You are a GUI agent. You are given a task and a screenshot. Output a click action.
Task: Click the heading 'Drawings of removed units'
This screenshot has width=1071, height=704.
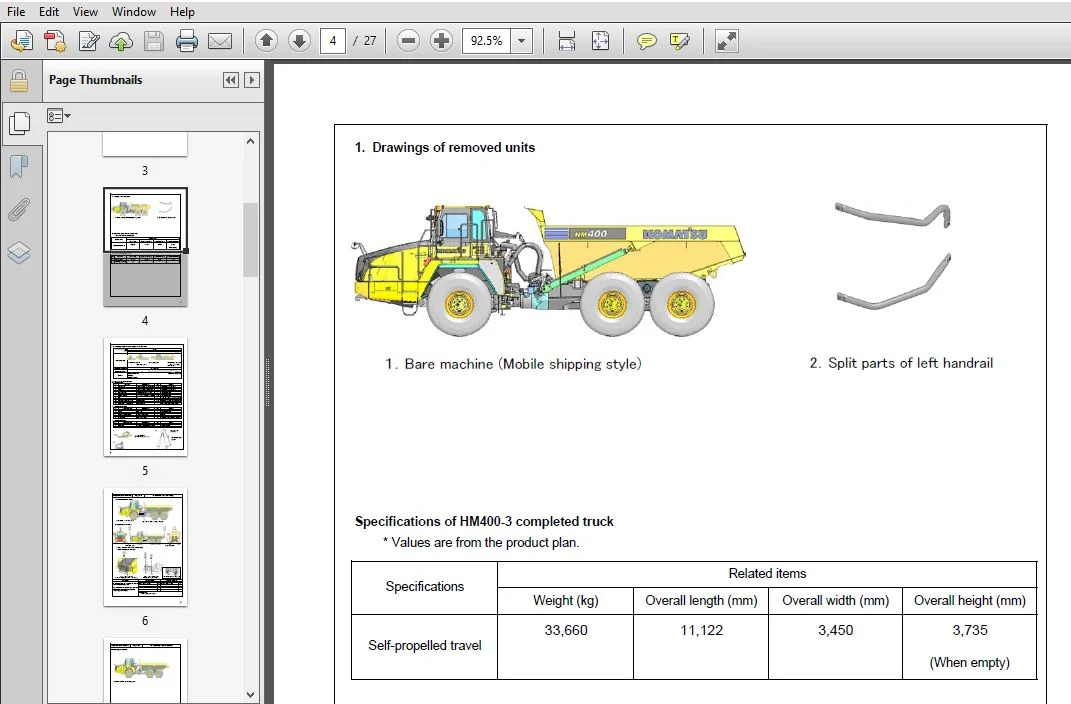pyautogui.click(x=454, y=147)
